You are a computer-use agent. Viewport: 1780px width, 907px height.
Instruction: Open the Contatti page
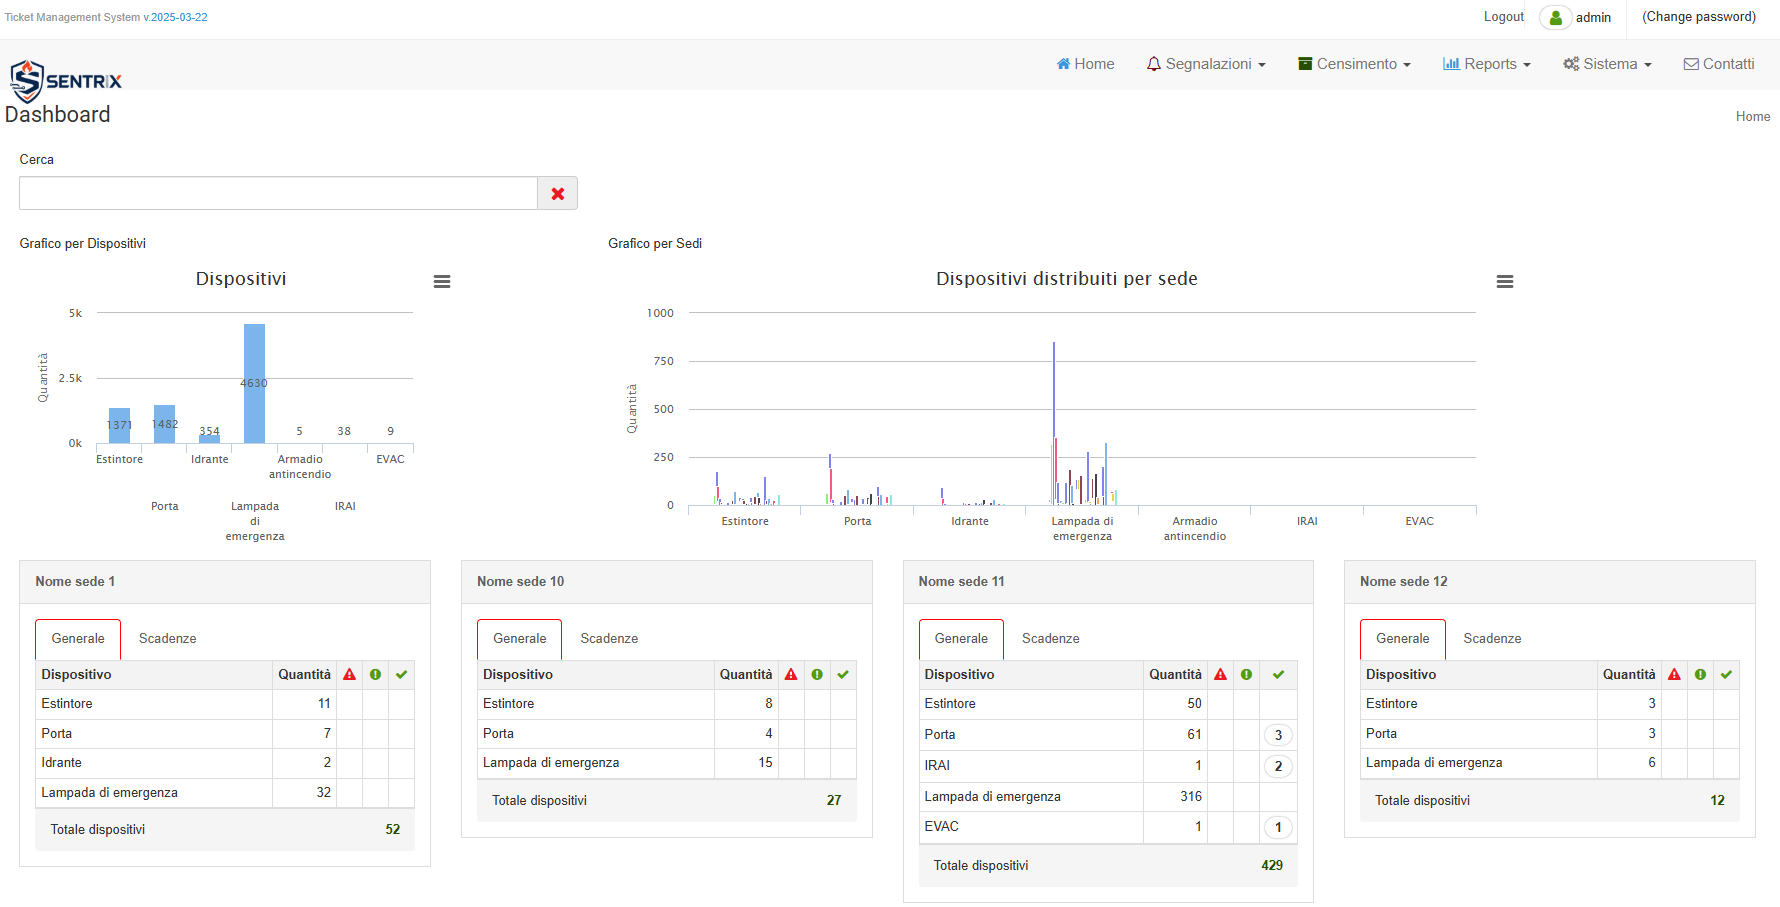pos(1719,64)
